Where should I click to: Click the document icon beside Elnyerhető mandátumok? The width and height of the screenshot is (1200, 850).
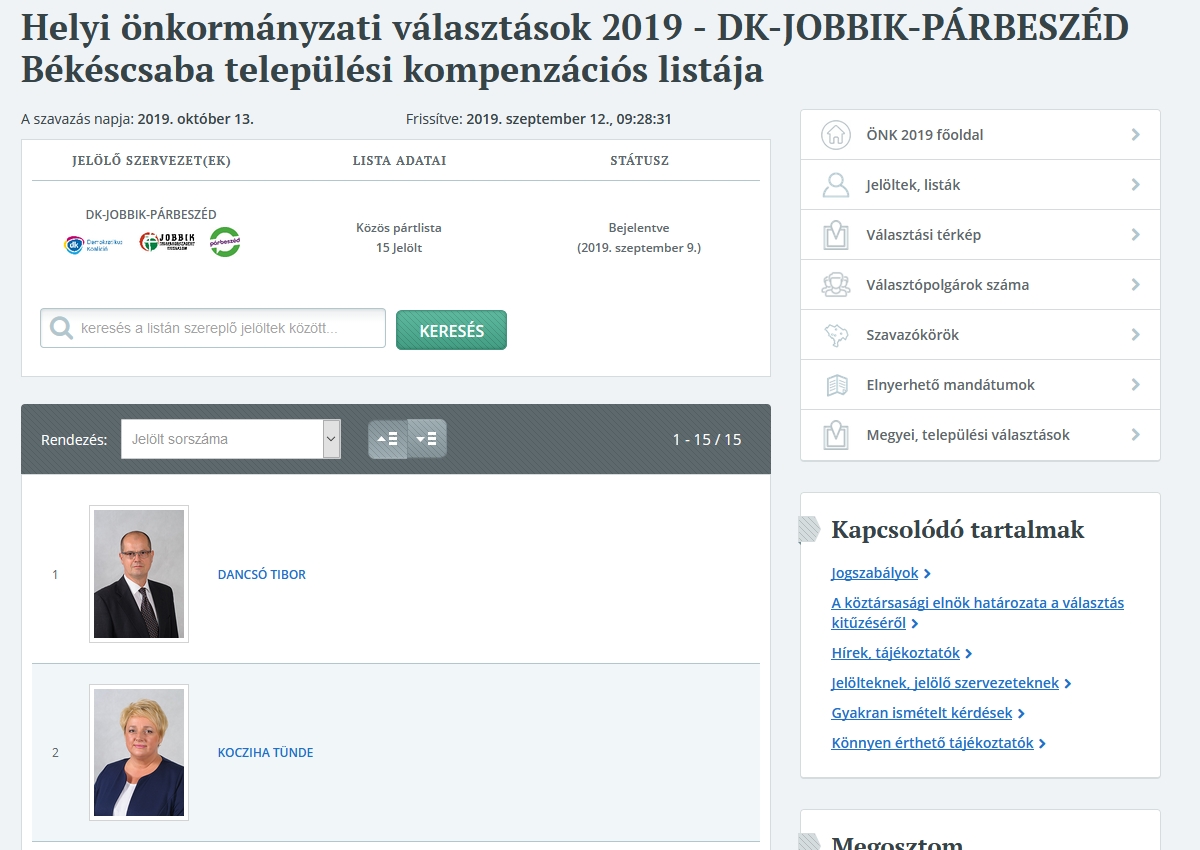coord(836,385)
